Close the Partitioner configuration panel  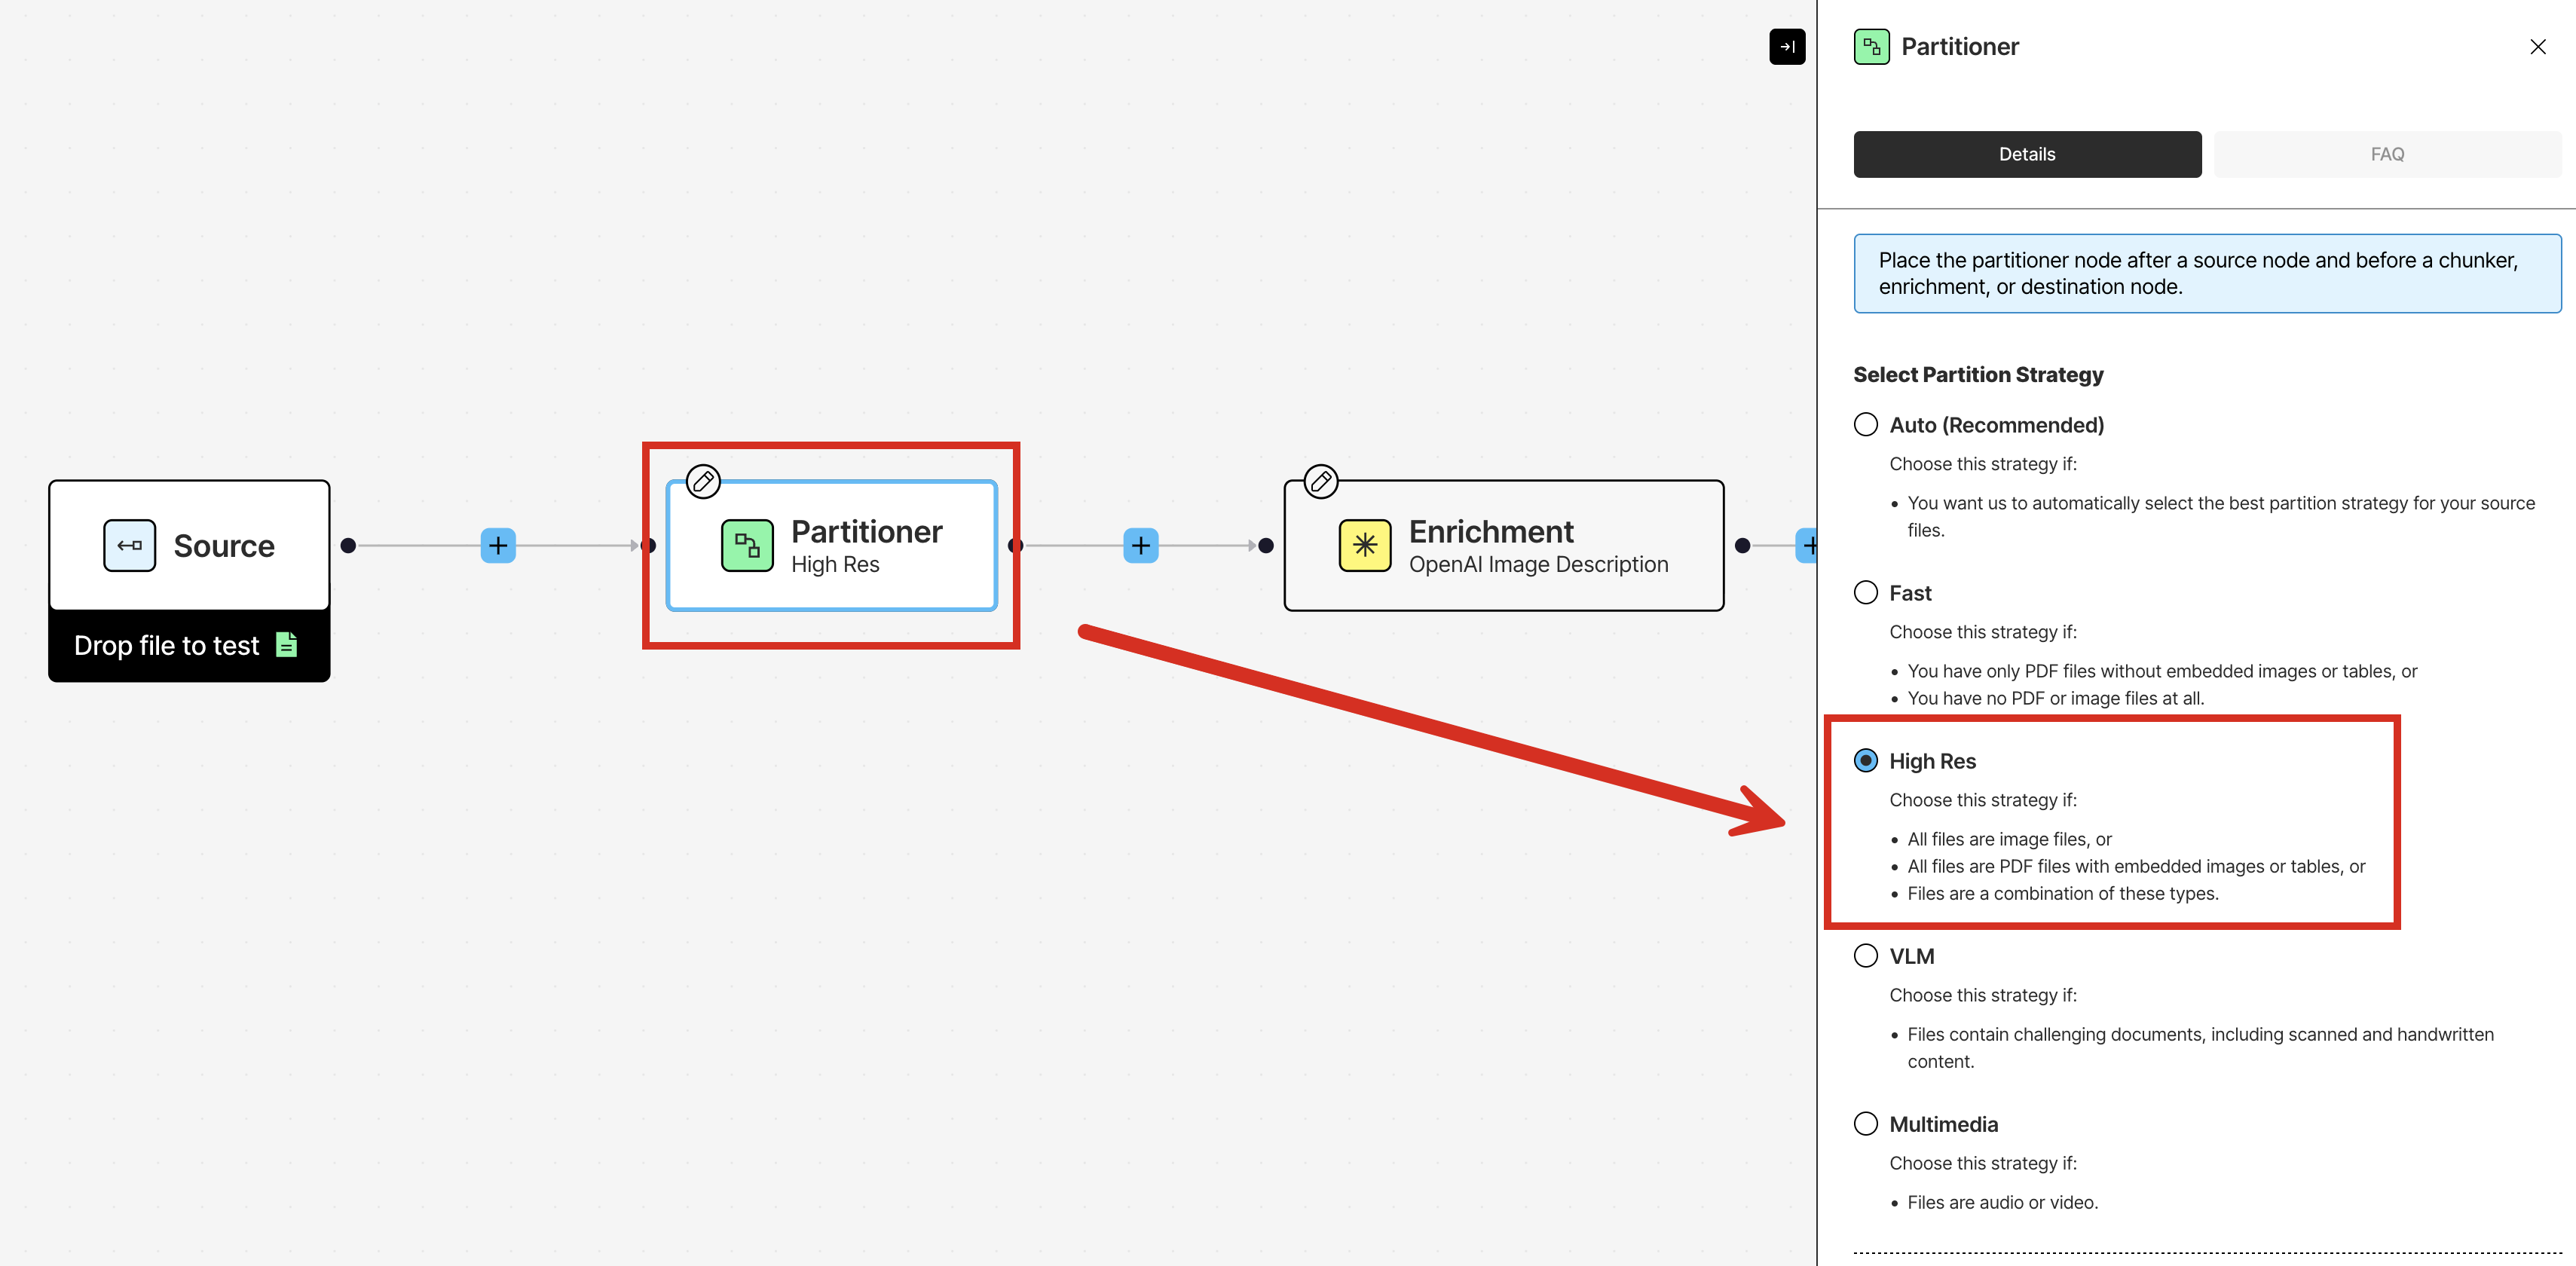tap(2537, 46)
